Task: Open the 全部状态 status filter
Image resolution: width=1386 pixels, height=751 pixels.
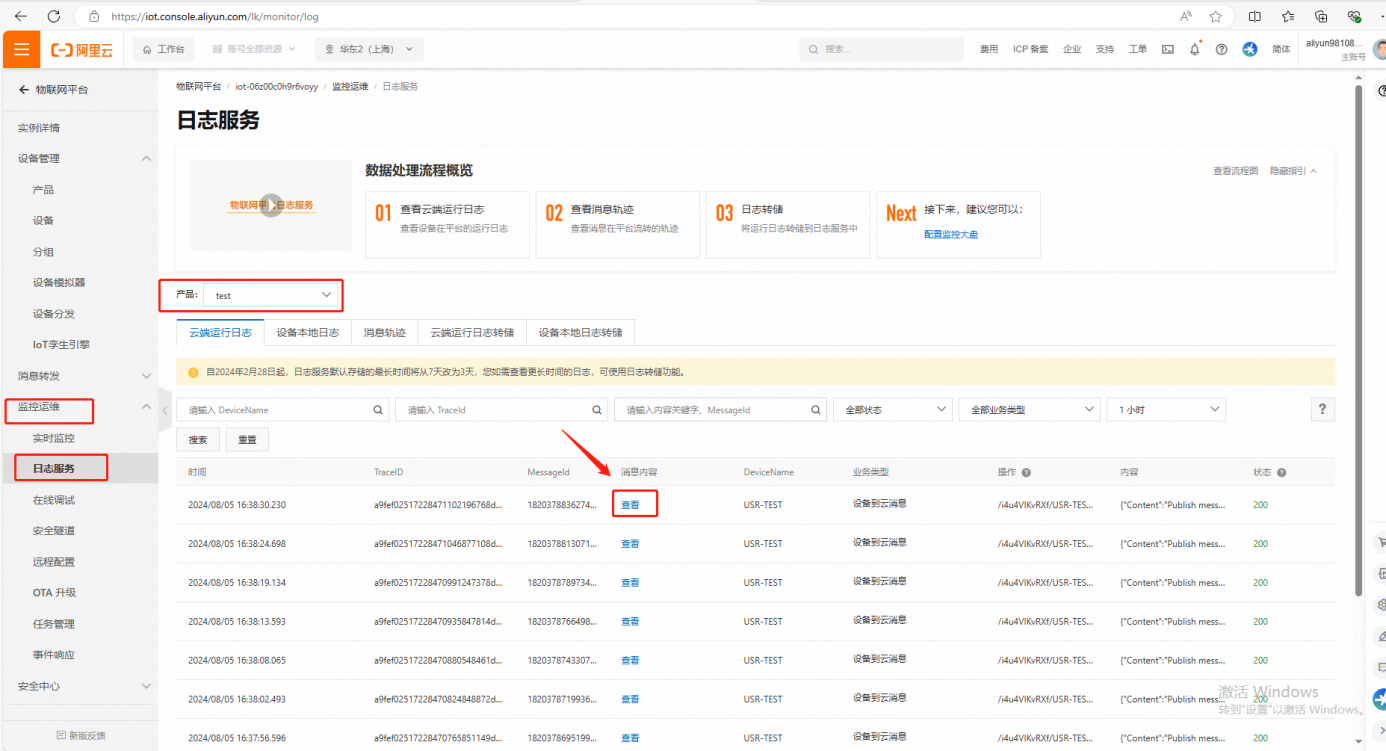Action: click(892, 410)
